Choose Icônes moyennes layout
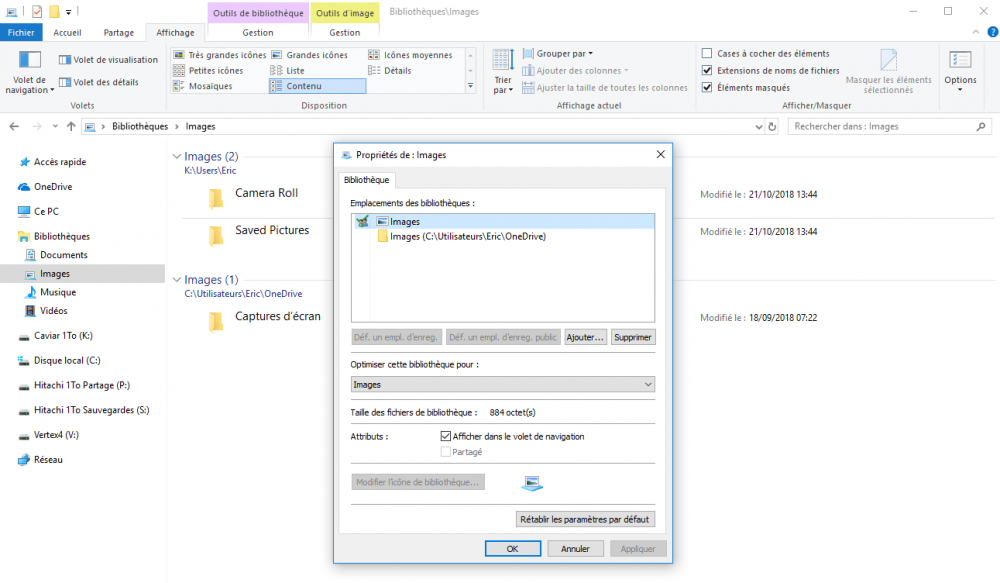Image resolution: width=1000 pixels, height=583 pixels. (410, 55)
